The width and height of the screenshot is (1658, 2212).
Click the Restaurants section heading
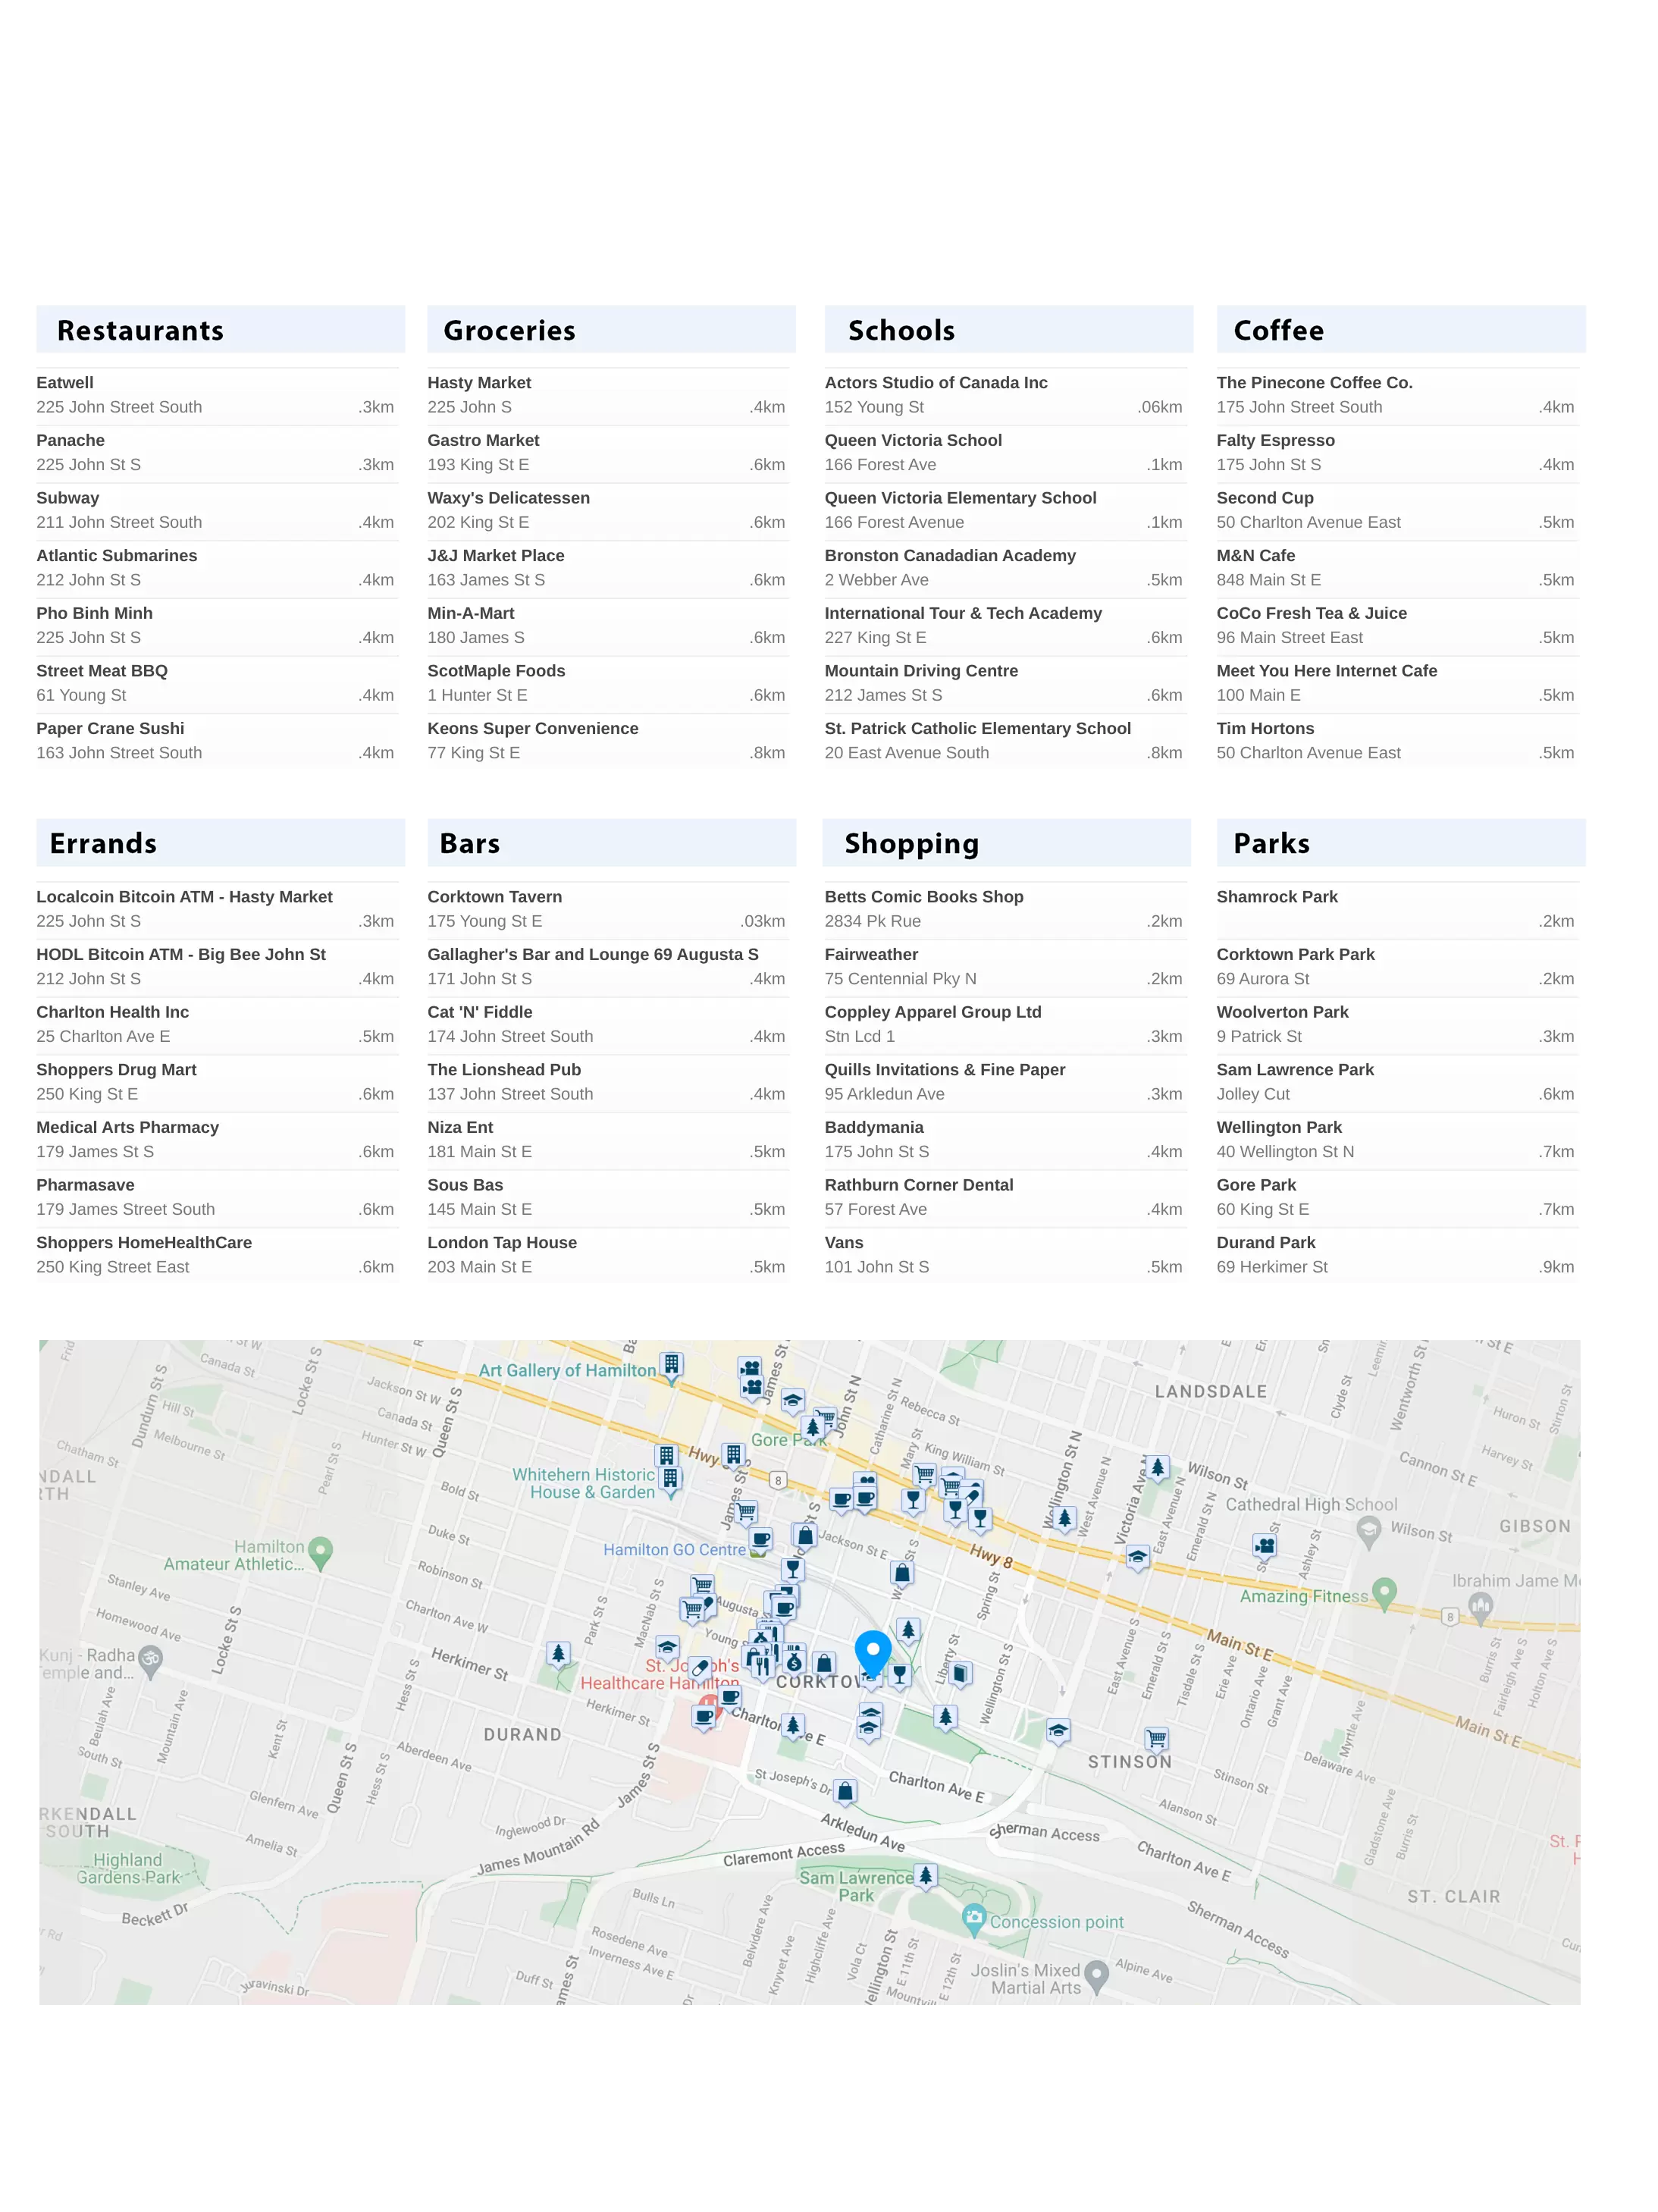[140, 331]
